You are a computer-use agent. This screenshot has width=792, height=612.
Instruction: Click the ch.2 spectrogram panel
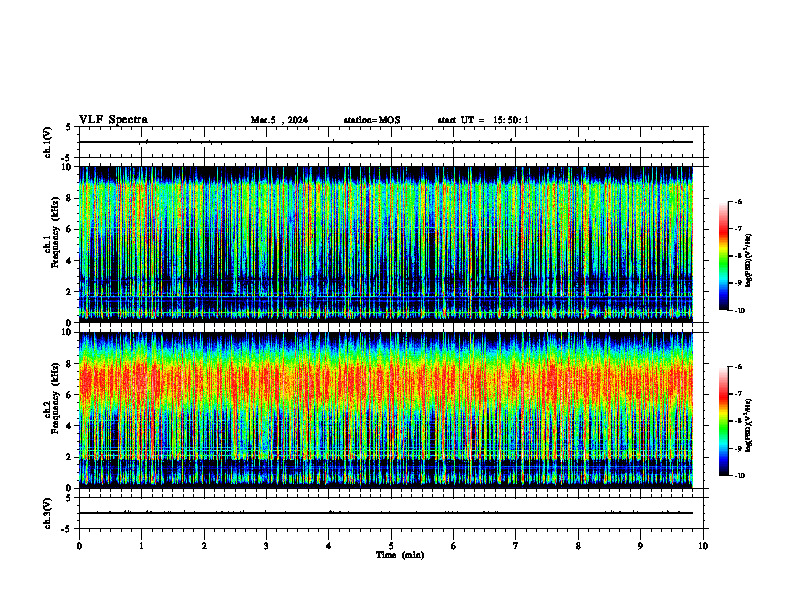(386, 410)
